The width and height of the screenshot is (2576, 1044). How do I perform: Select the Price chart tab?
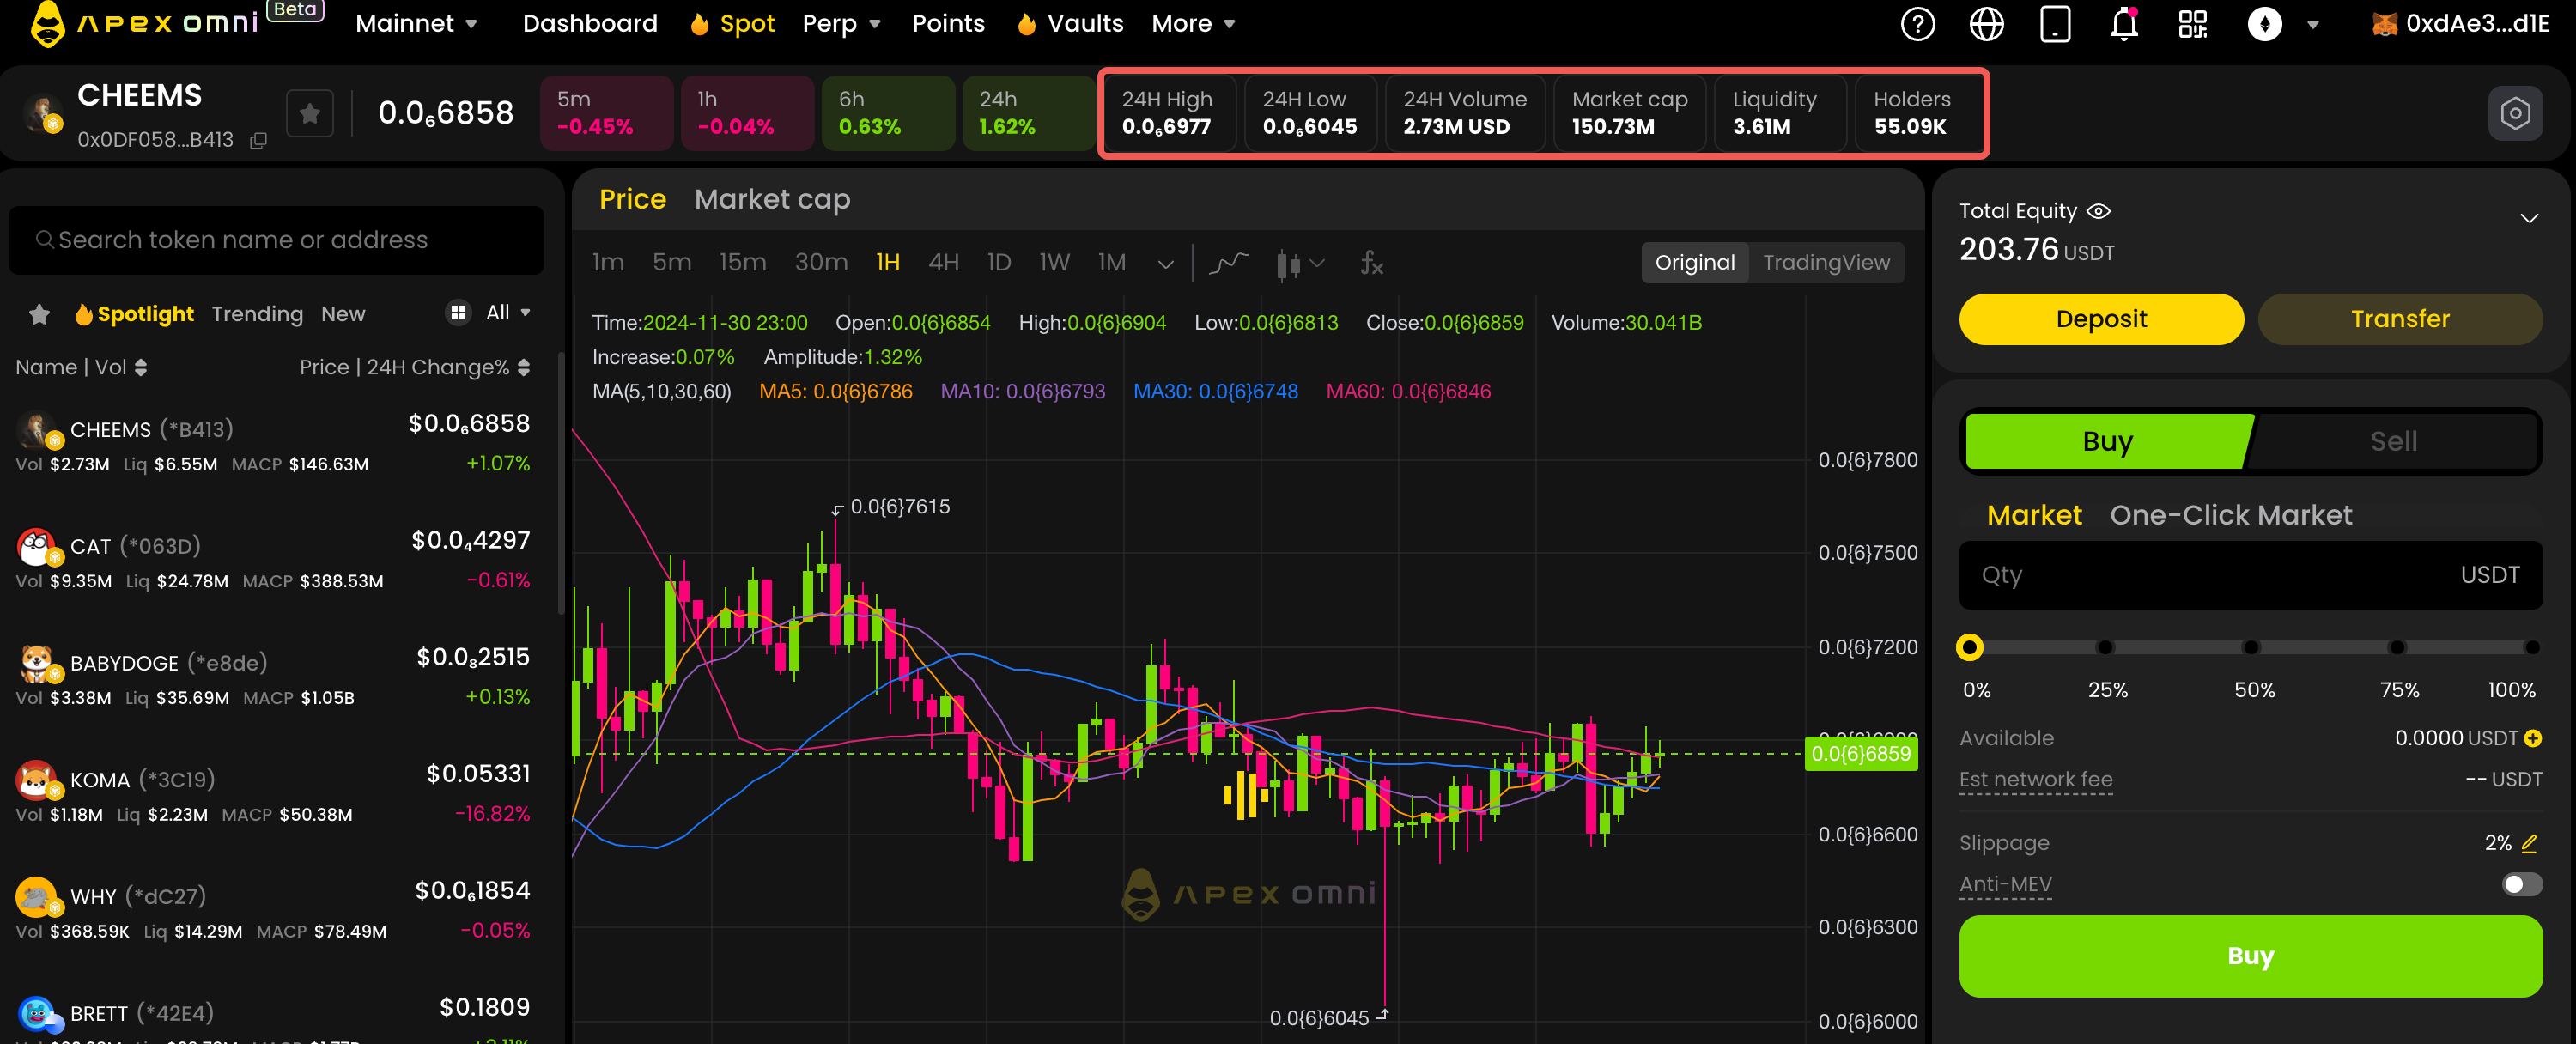632,199
